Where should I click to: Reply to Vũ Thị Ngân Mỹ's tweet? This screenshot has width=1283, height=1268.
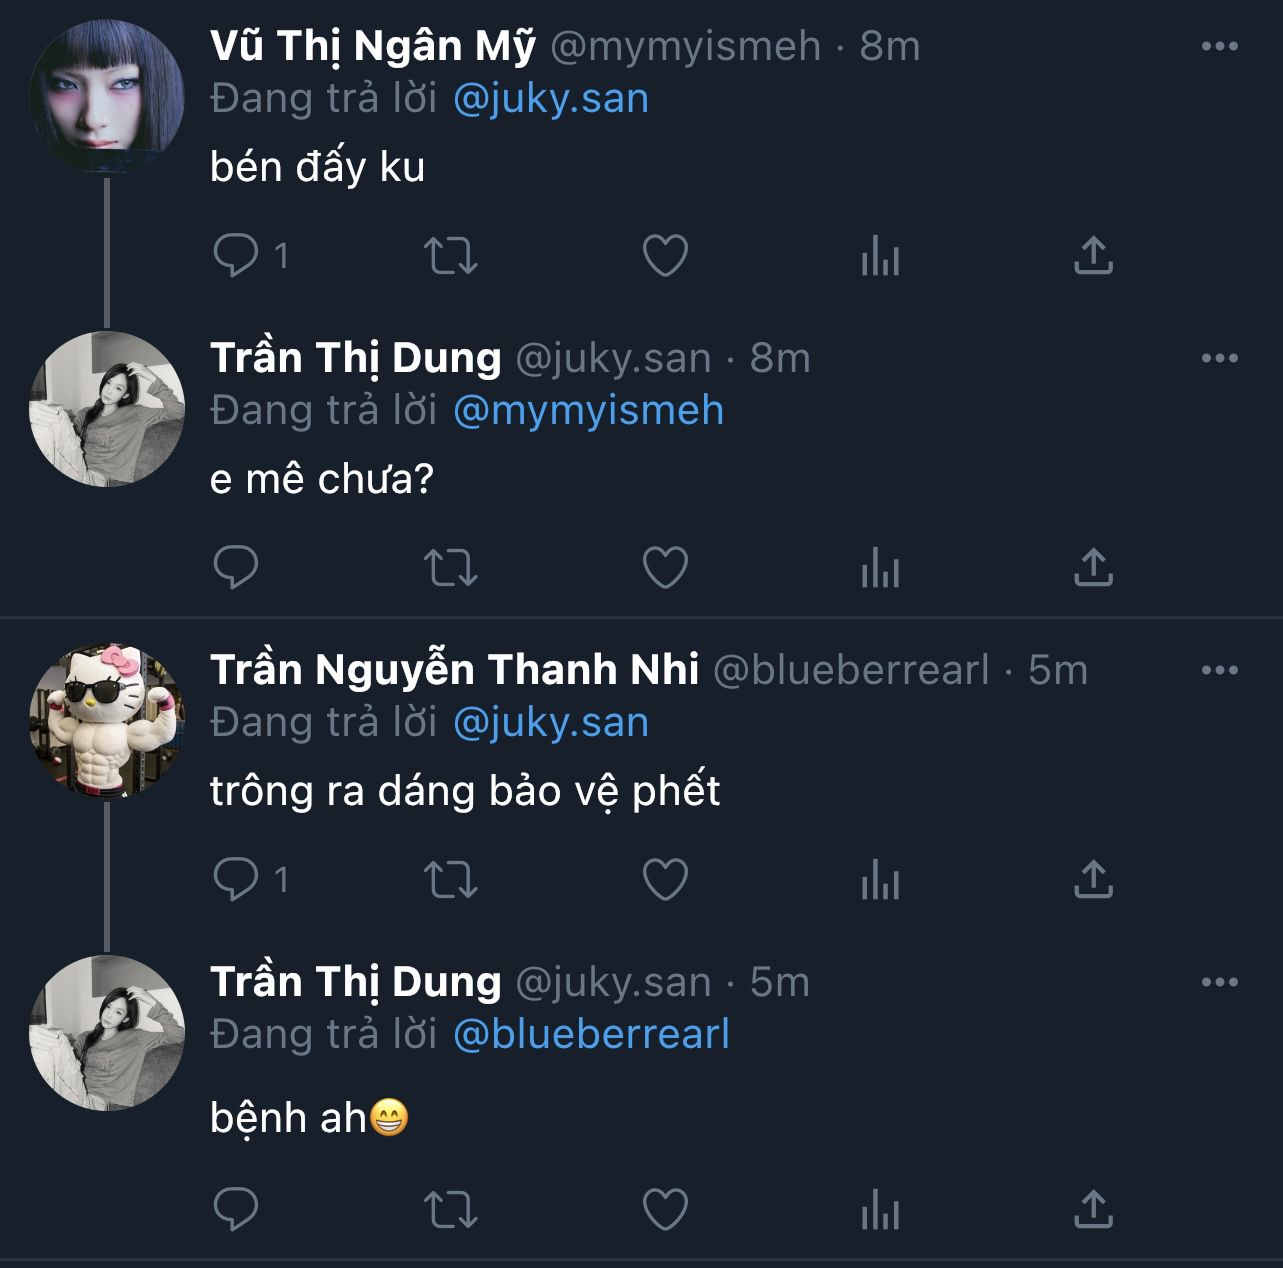click(x=237, y=255)
